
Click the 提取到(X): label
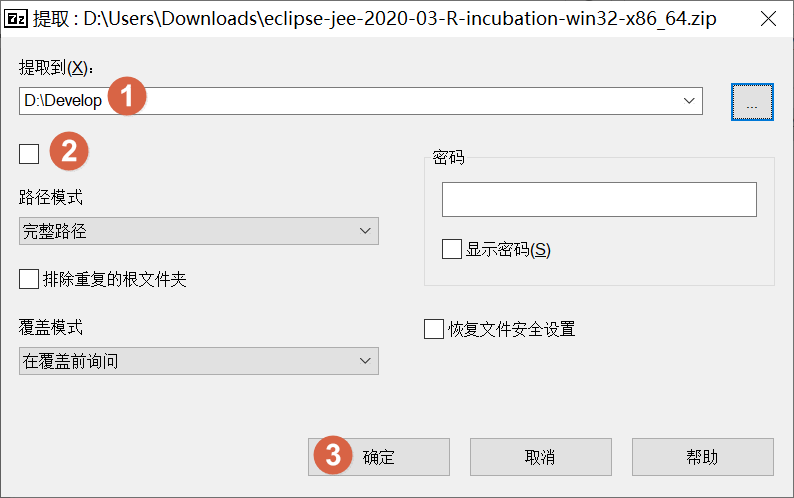55,67
